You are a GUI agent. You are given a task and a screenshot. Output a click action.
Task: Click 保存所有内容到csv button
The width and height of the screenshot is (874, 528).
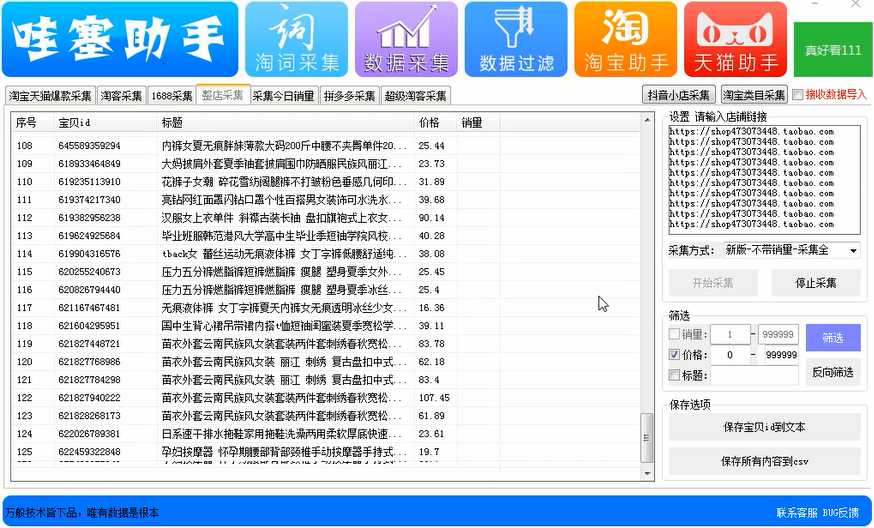click(764, 461)
